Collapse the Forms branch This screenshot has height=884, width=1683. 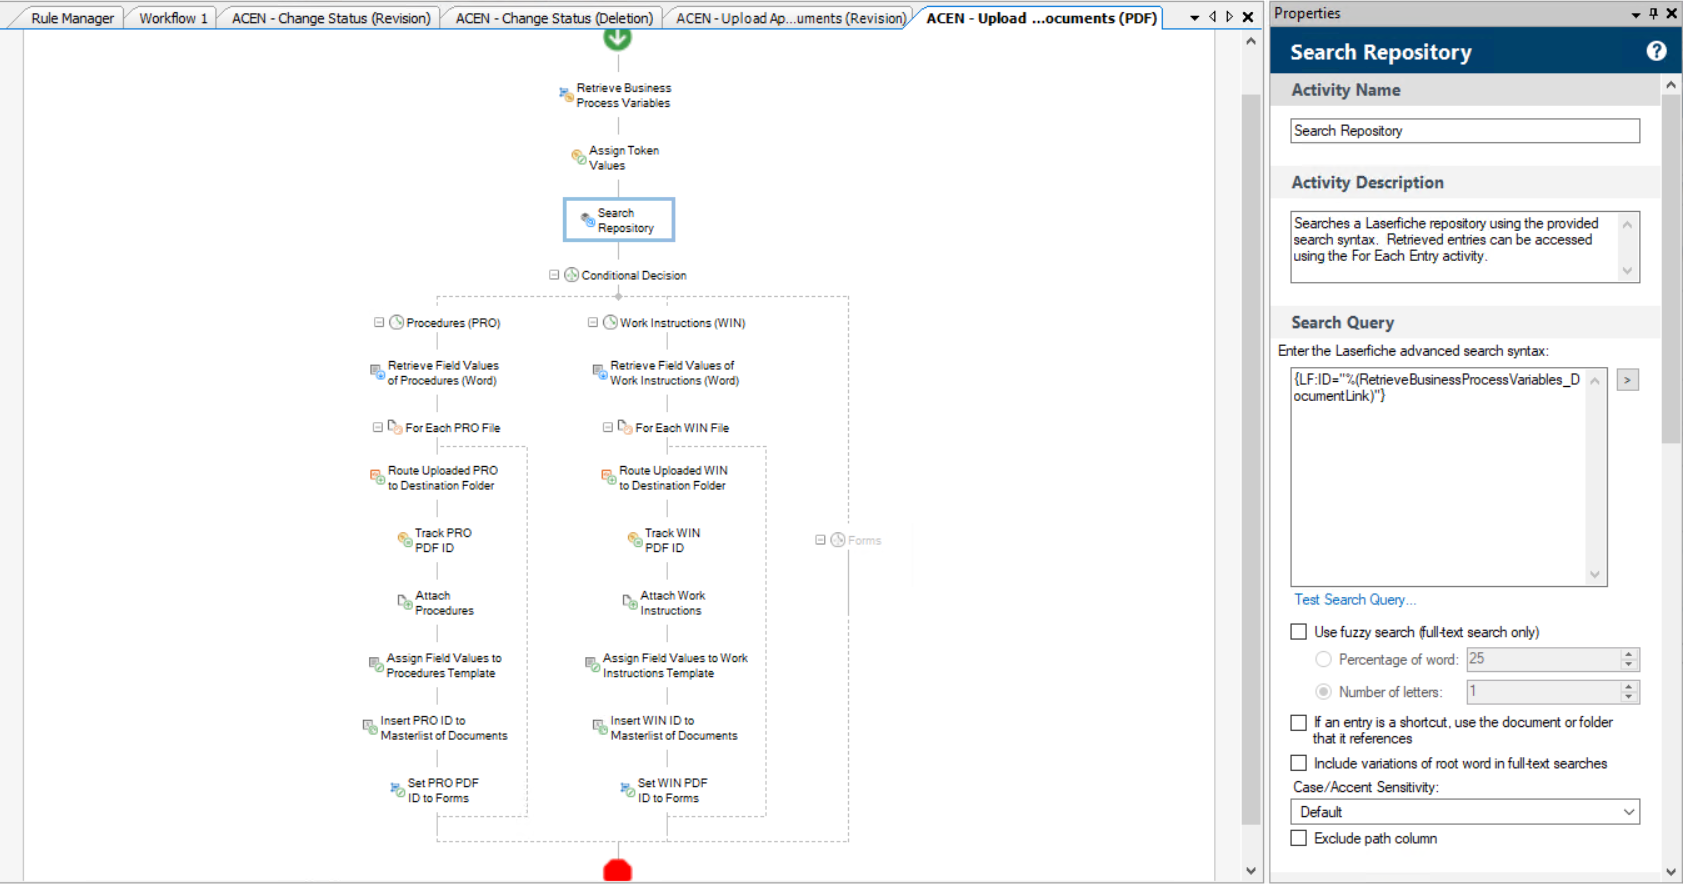coord(821,540)
